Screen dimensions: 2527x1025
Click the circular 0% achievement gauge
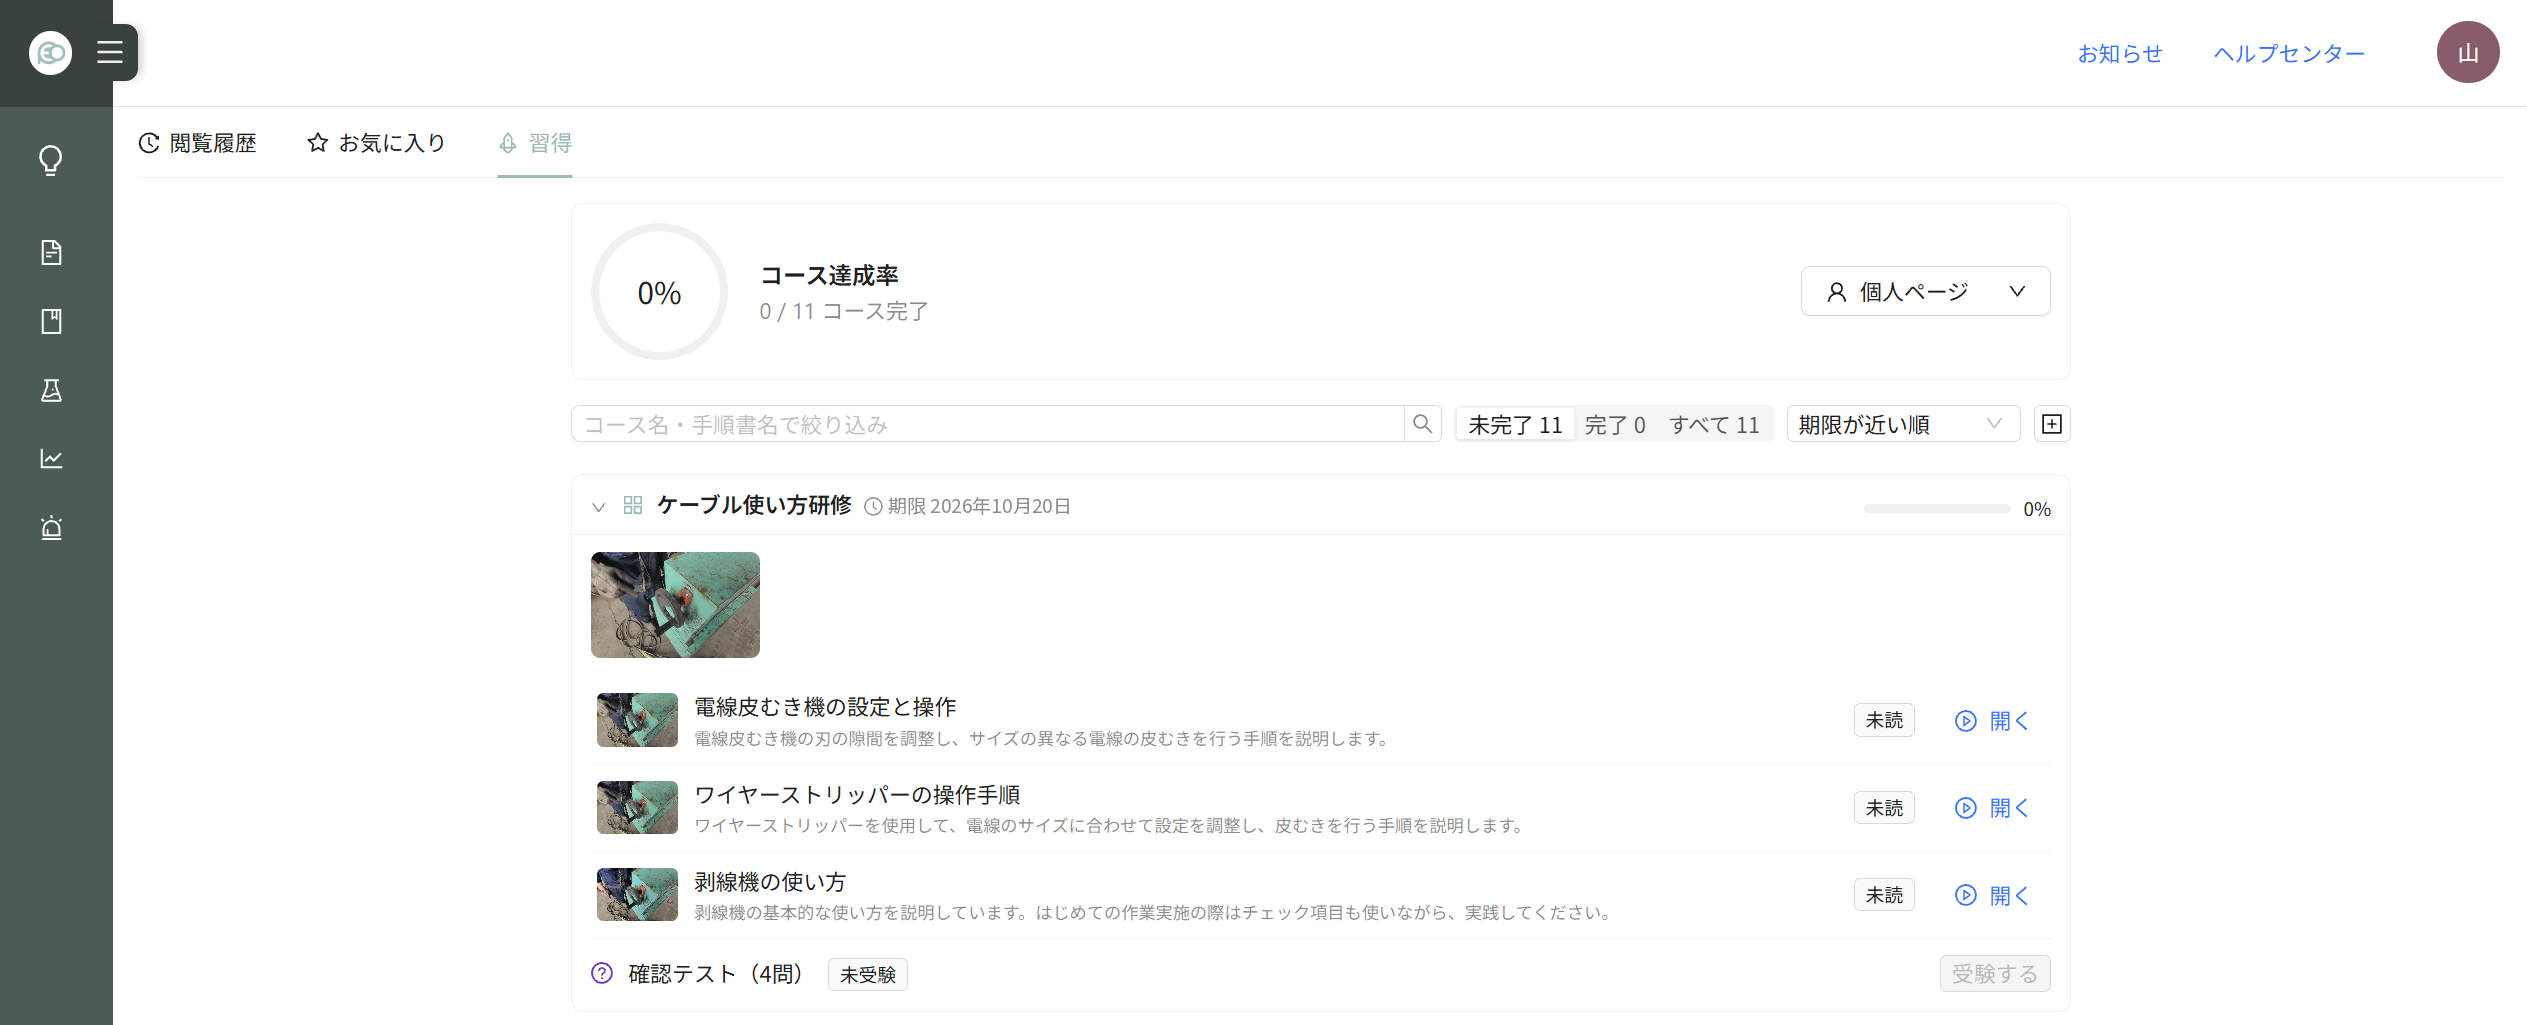(659, 291)
